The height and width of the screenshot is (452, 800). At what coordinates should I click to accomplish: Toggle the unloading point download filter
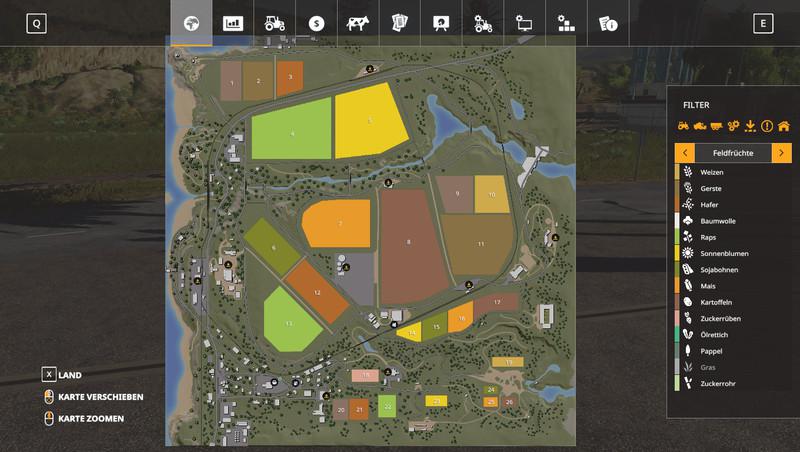[x=749, y=126]
